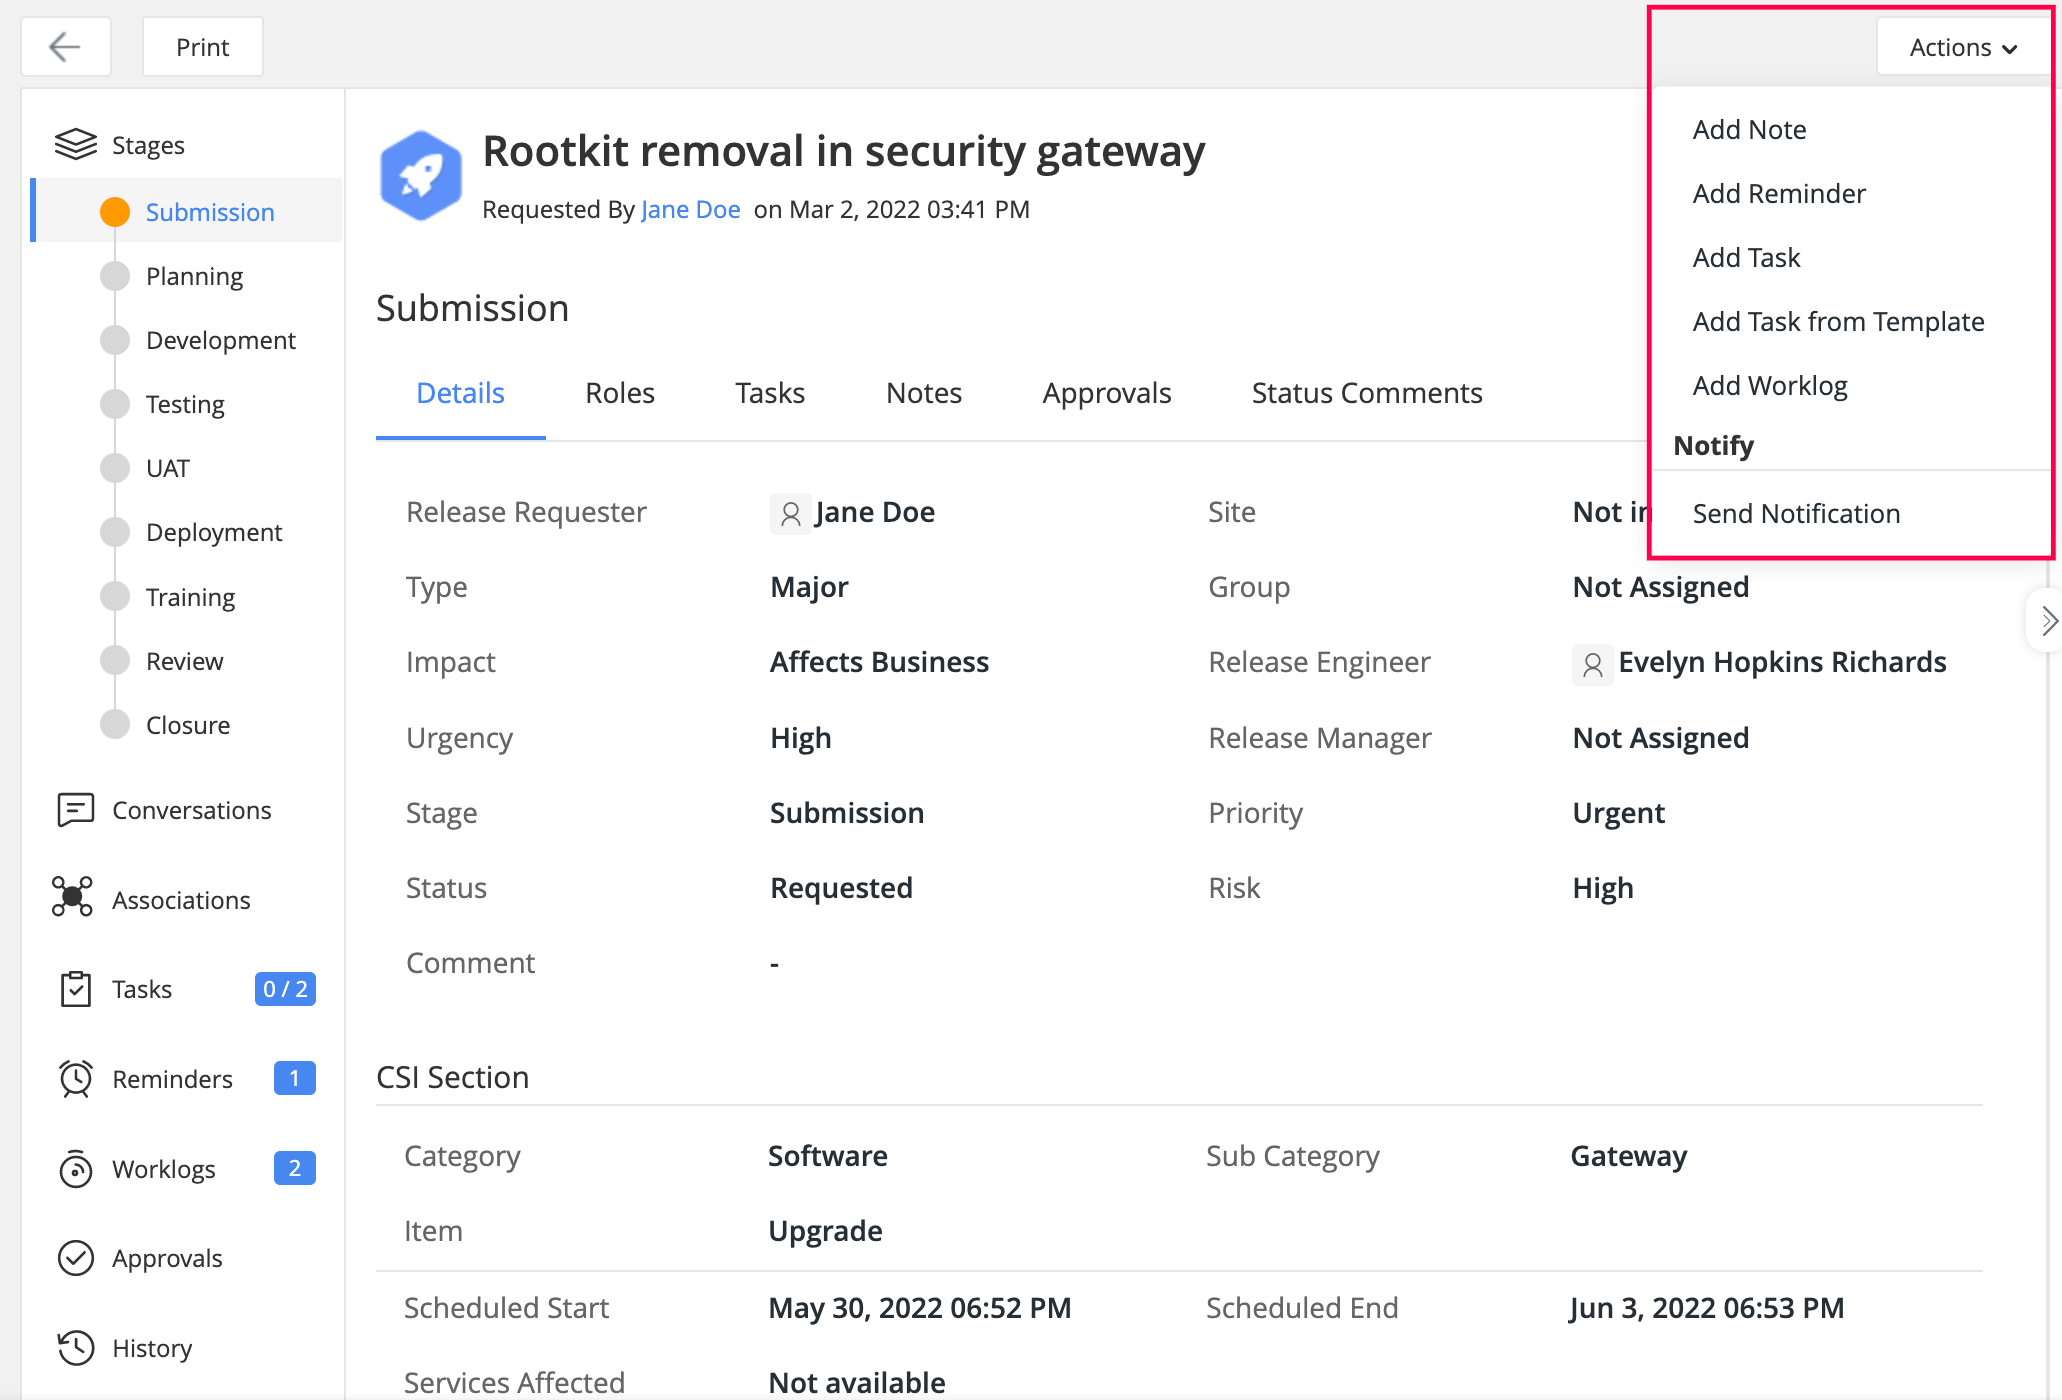
Task: Click the back arrow icon
Action: pyautogui.click(x=65, y=47)
